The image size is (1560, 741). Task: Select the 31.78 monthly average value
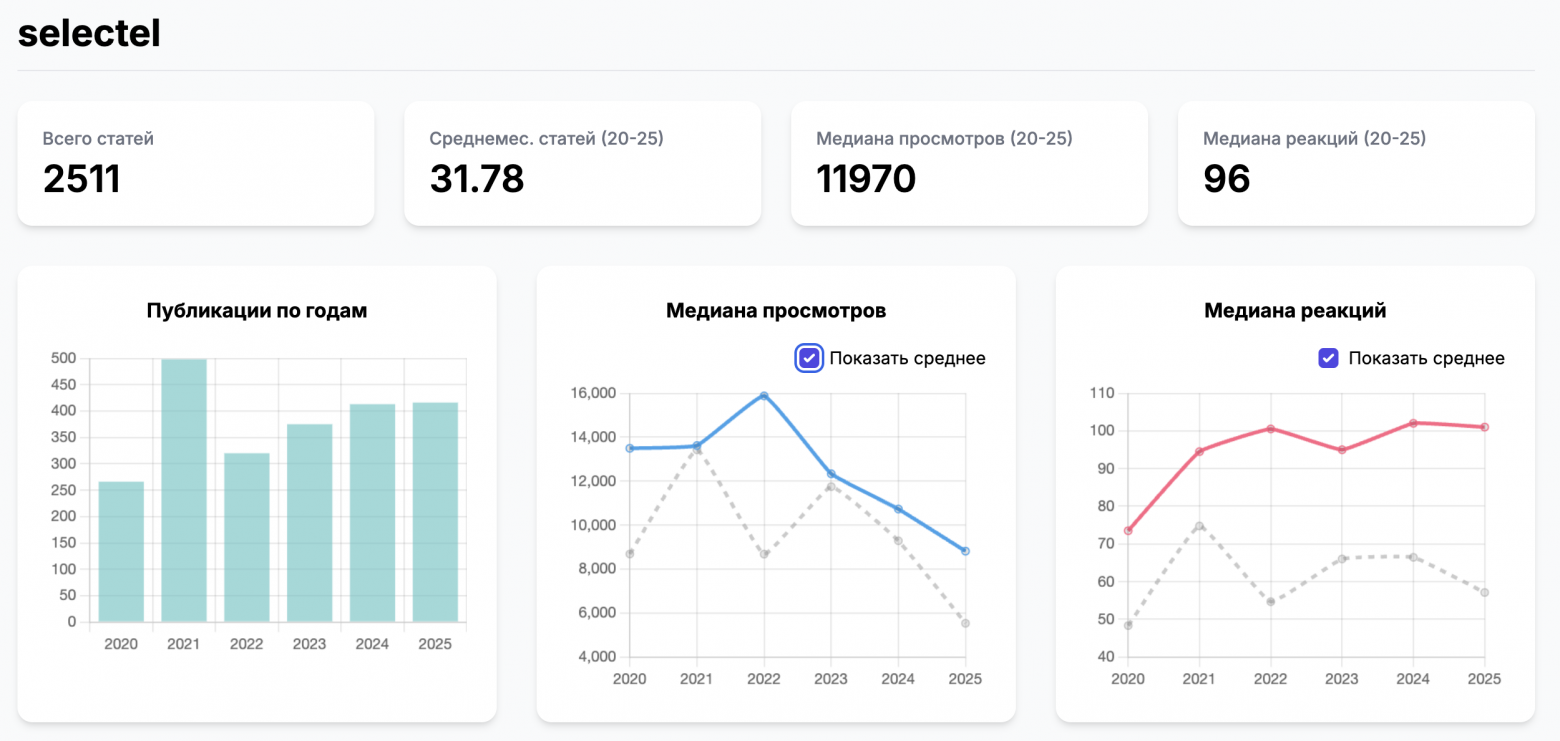(x=477, y=179)
